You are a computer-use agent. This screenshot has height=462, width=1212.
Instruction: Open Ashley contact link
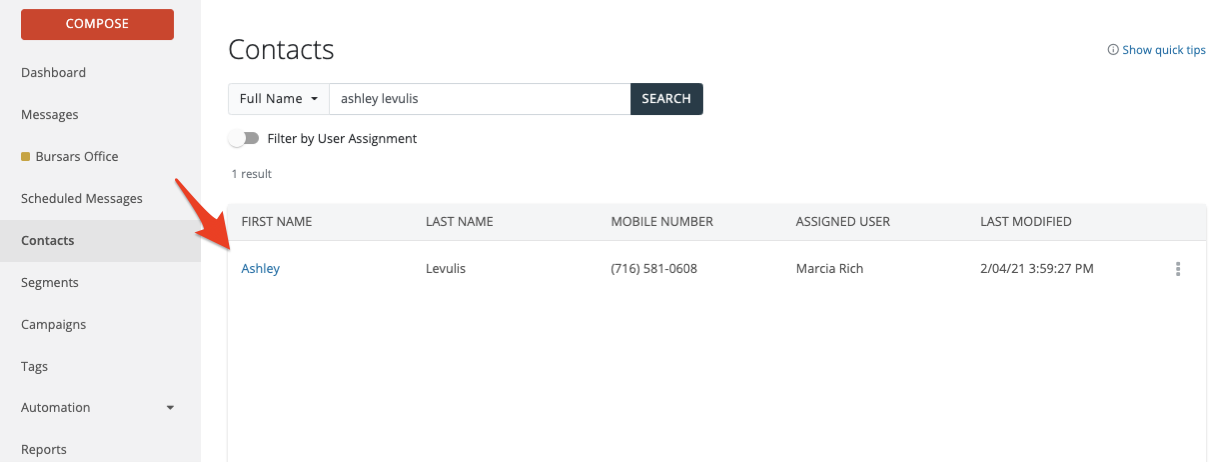tap(260, 269)
